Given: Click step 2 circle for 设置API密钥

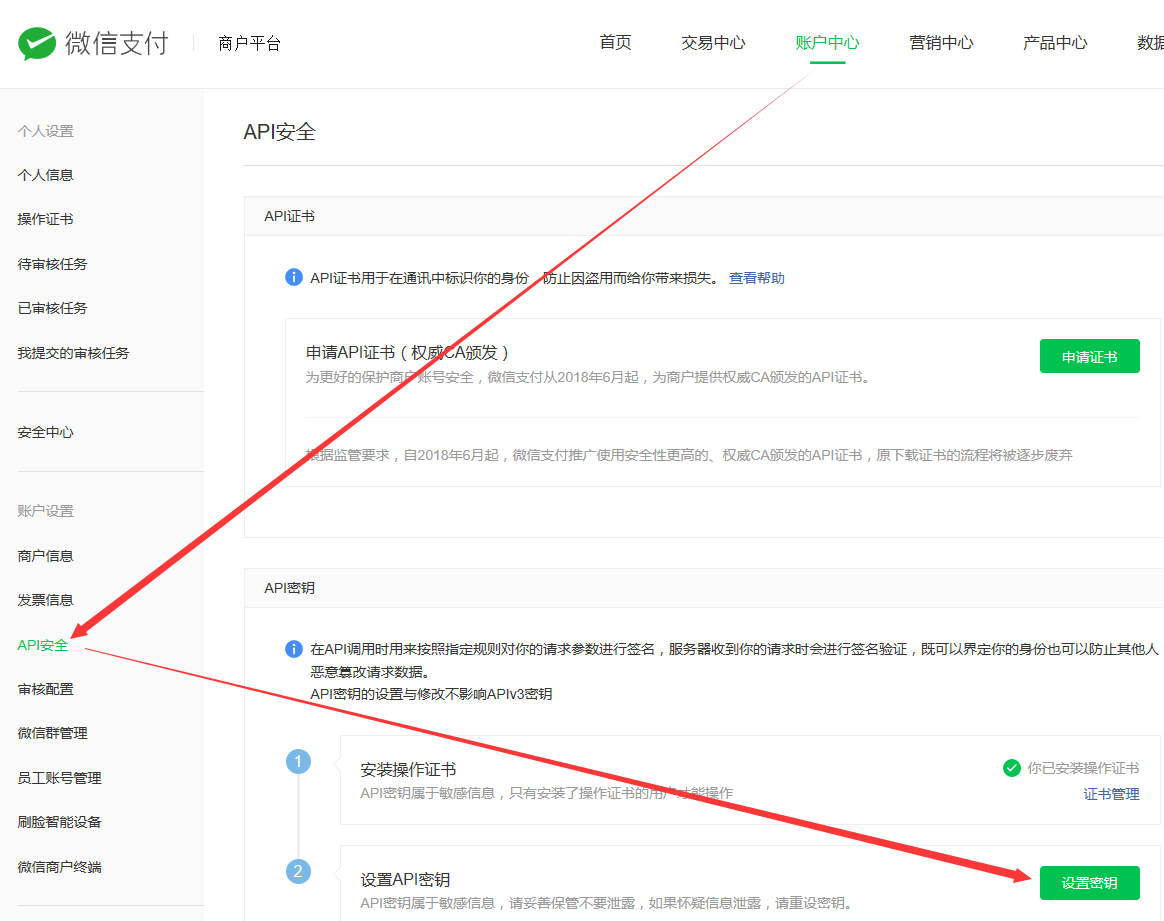Looking at the screenshot, I should [x=298, y=871].
